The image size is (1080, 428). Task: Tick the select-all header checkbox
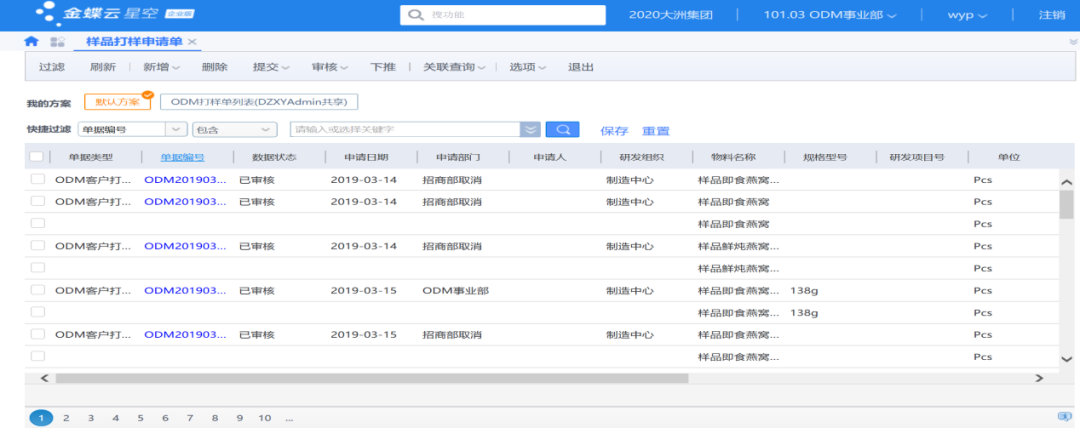[37, 157]
